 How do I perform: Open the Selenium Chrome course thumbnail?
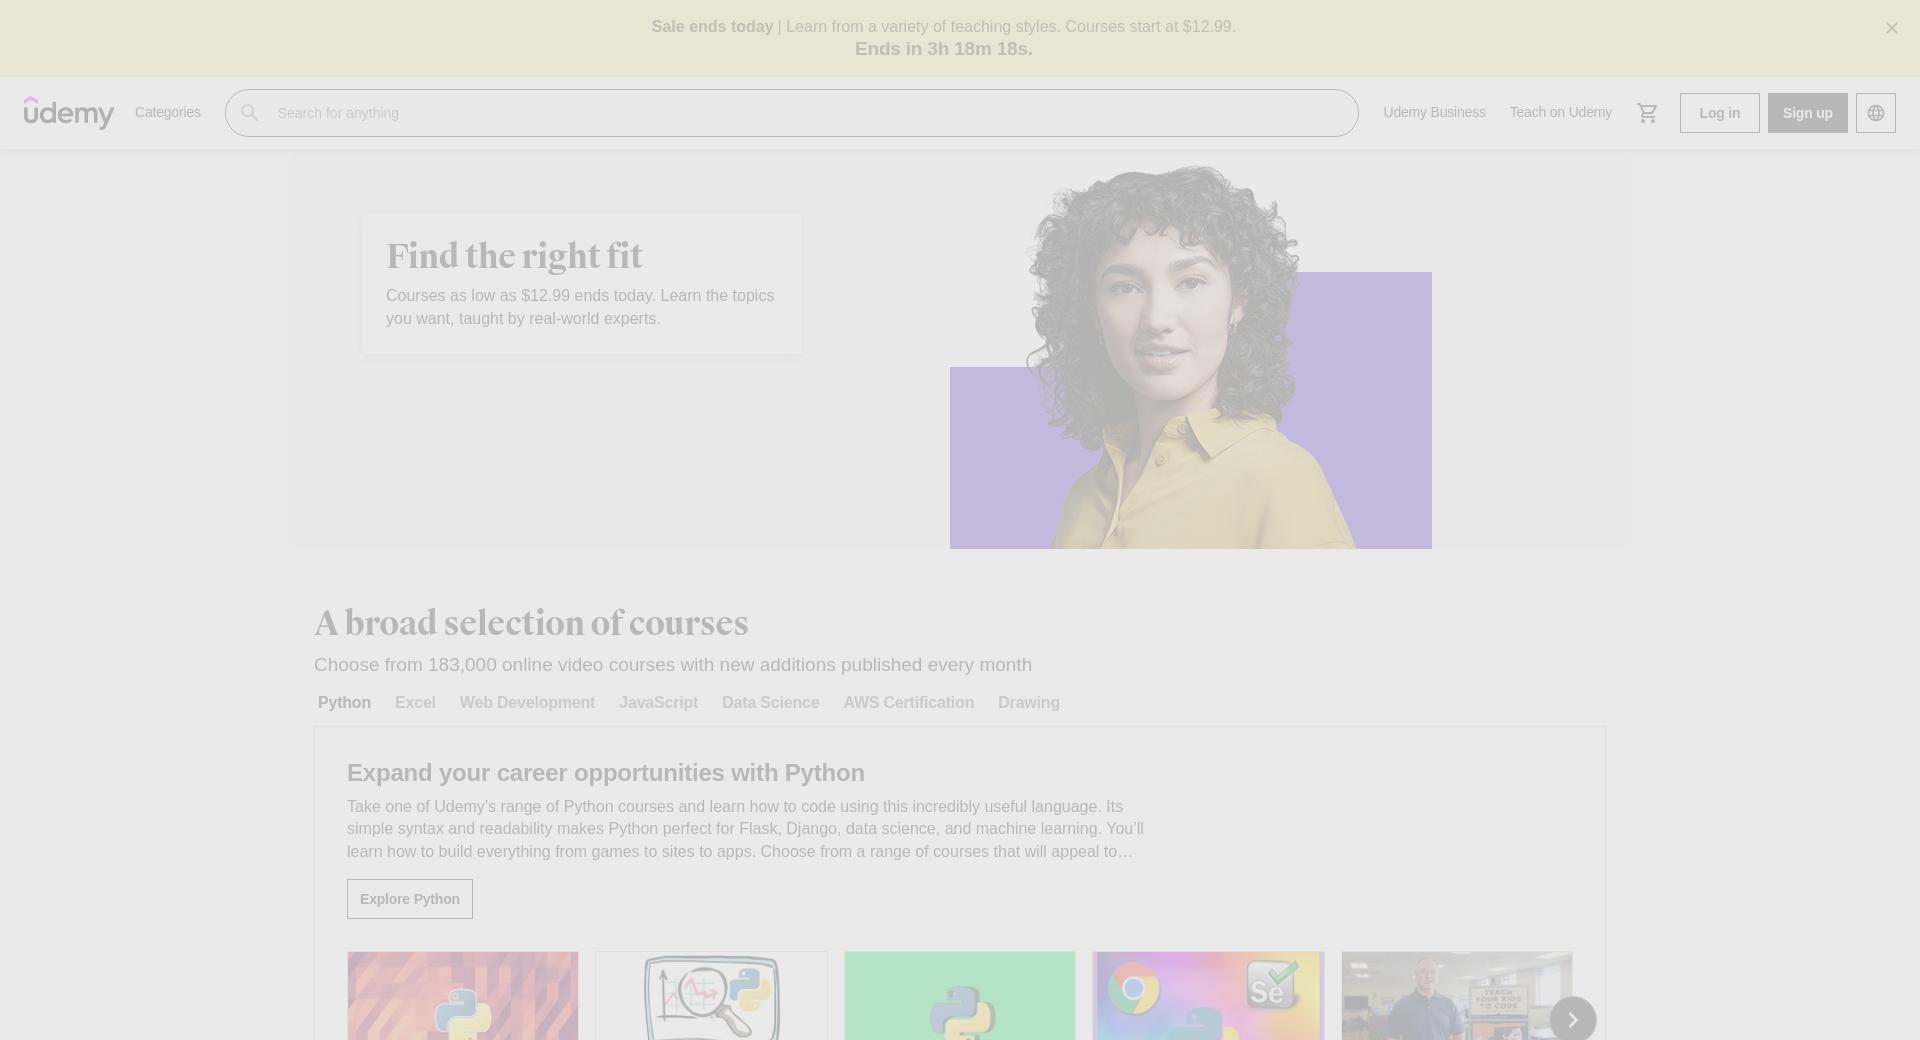[x=1208, y=996]
